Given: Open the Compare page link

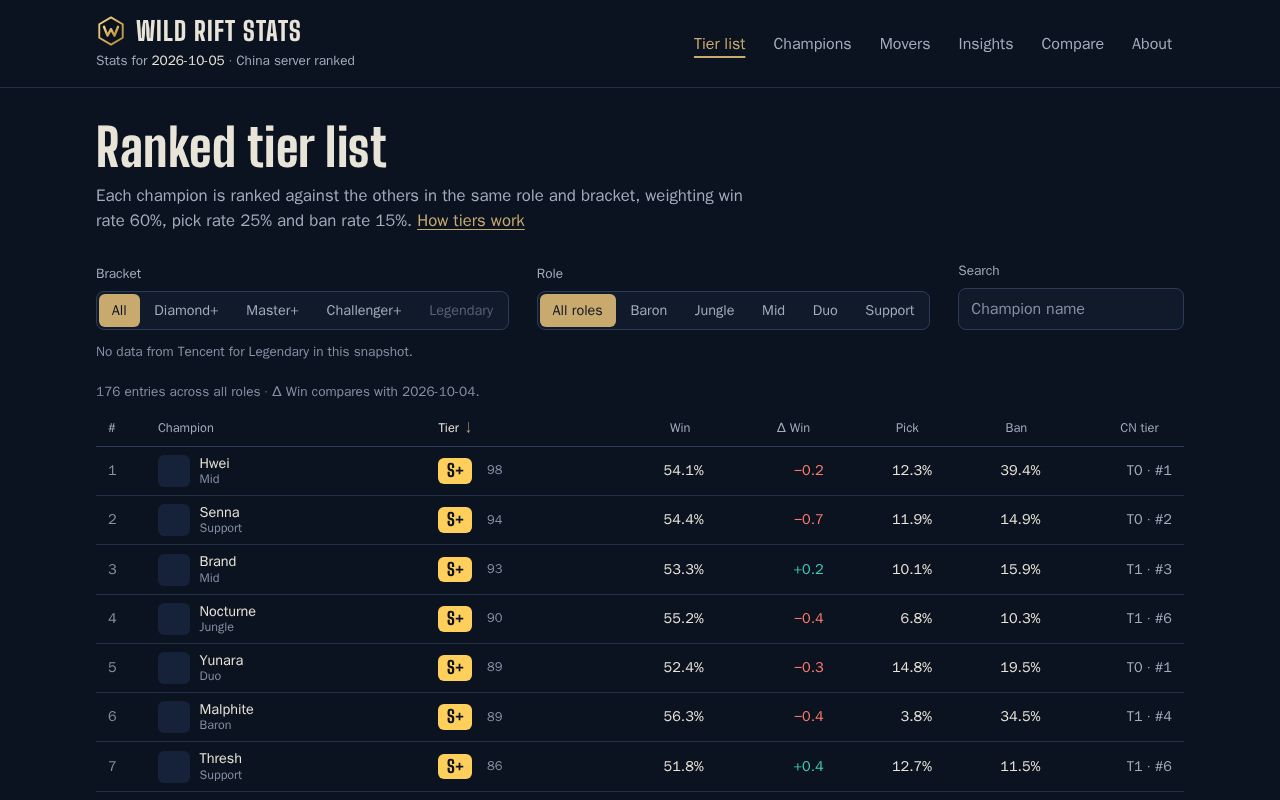Looking at the screenshot, I should (1072, 44).
